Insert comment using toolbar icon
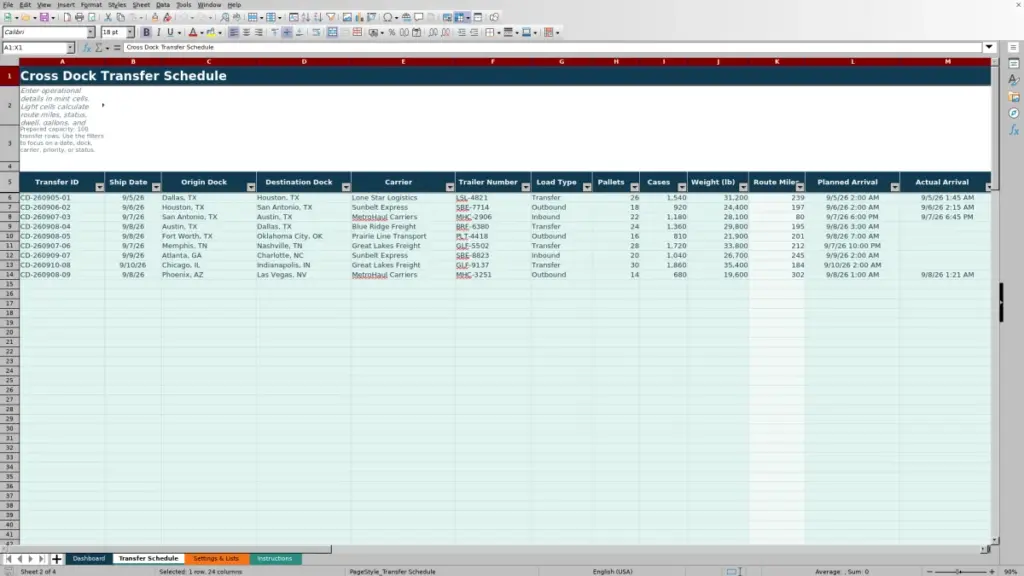Image resolution: width=1024 pixels, height=576 pixels. 419,18
